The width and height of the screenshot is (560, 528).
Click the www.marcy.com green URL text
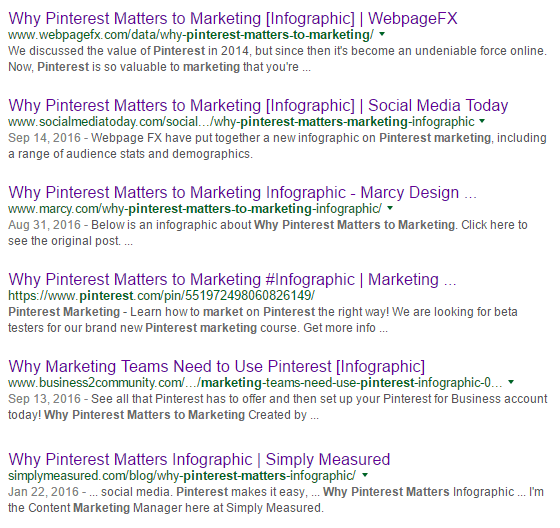point(195,209)
